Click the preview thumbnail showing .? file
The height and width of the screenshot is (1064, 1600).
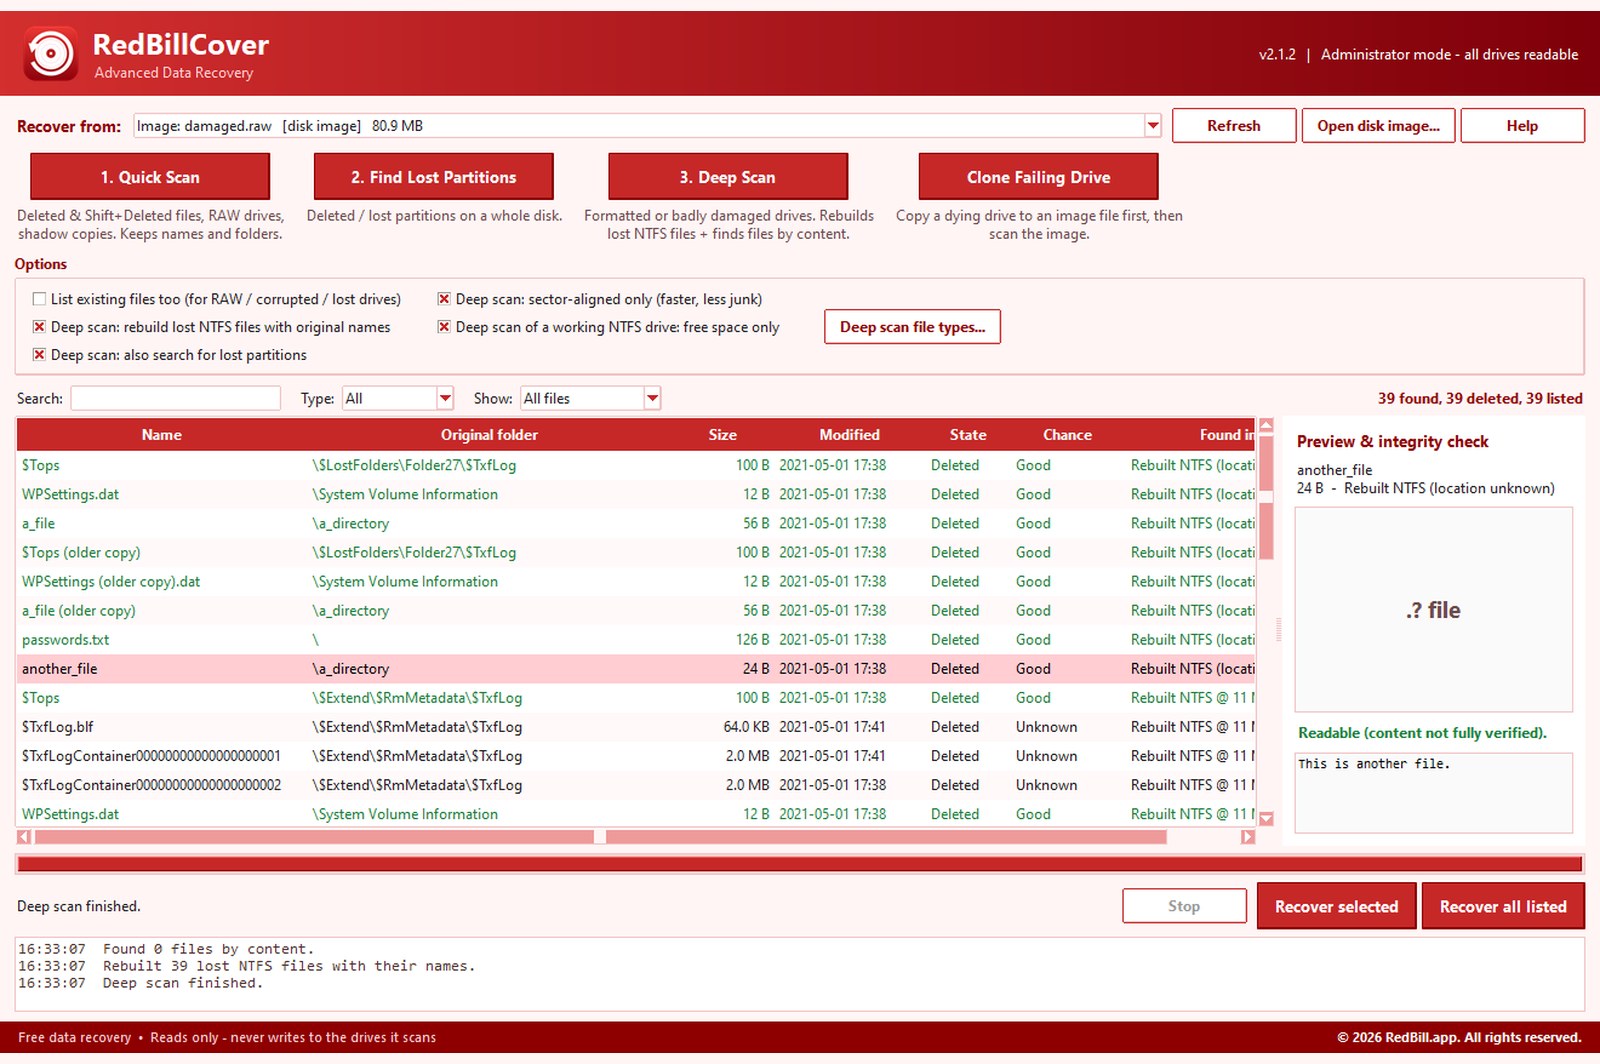pyautogui.click(x=1433, y=610)
